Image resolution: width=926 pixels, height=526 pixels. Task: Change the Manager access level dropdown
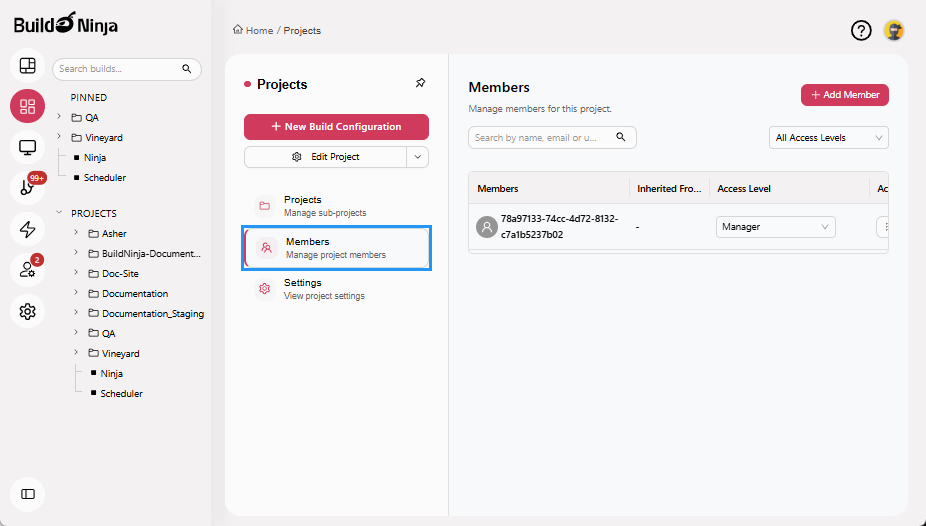(x=775, y=227)
